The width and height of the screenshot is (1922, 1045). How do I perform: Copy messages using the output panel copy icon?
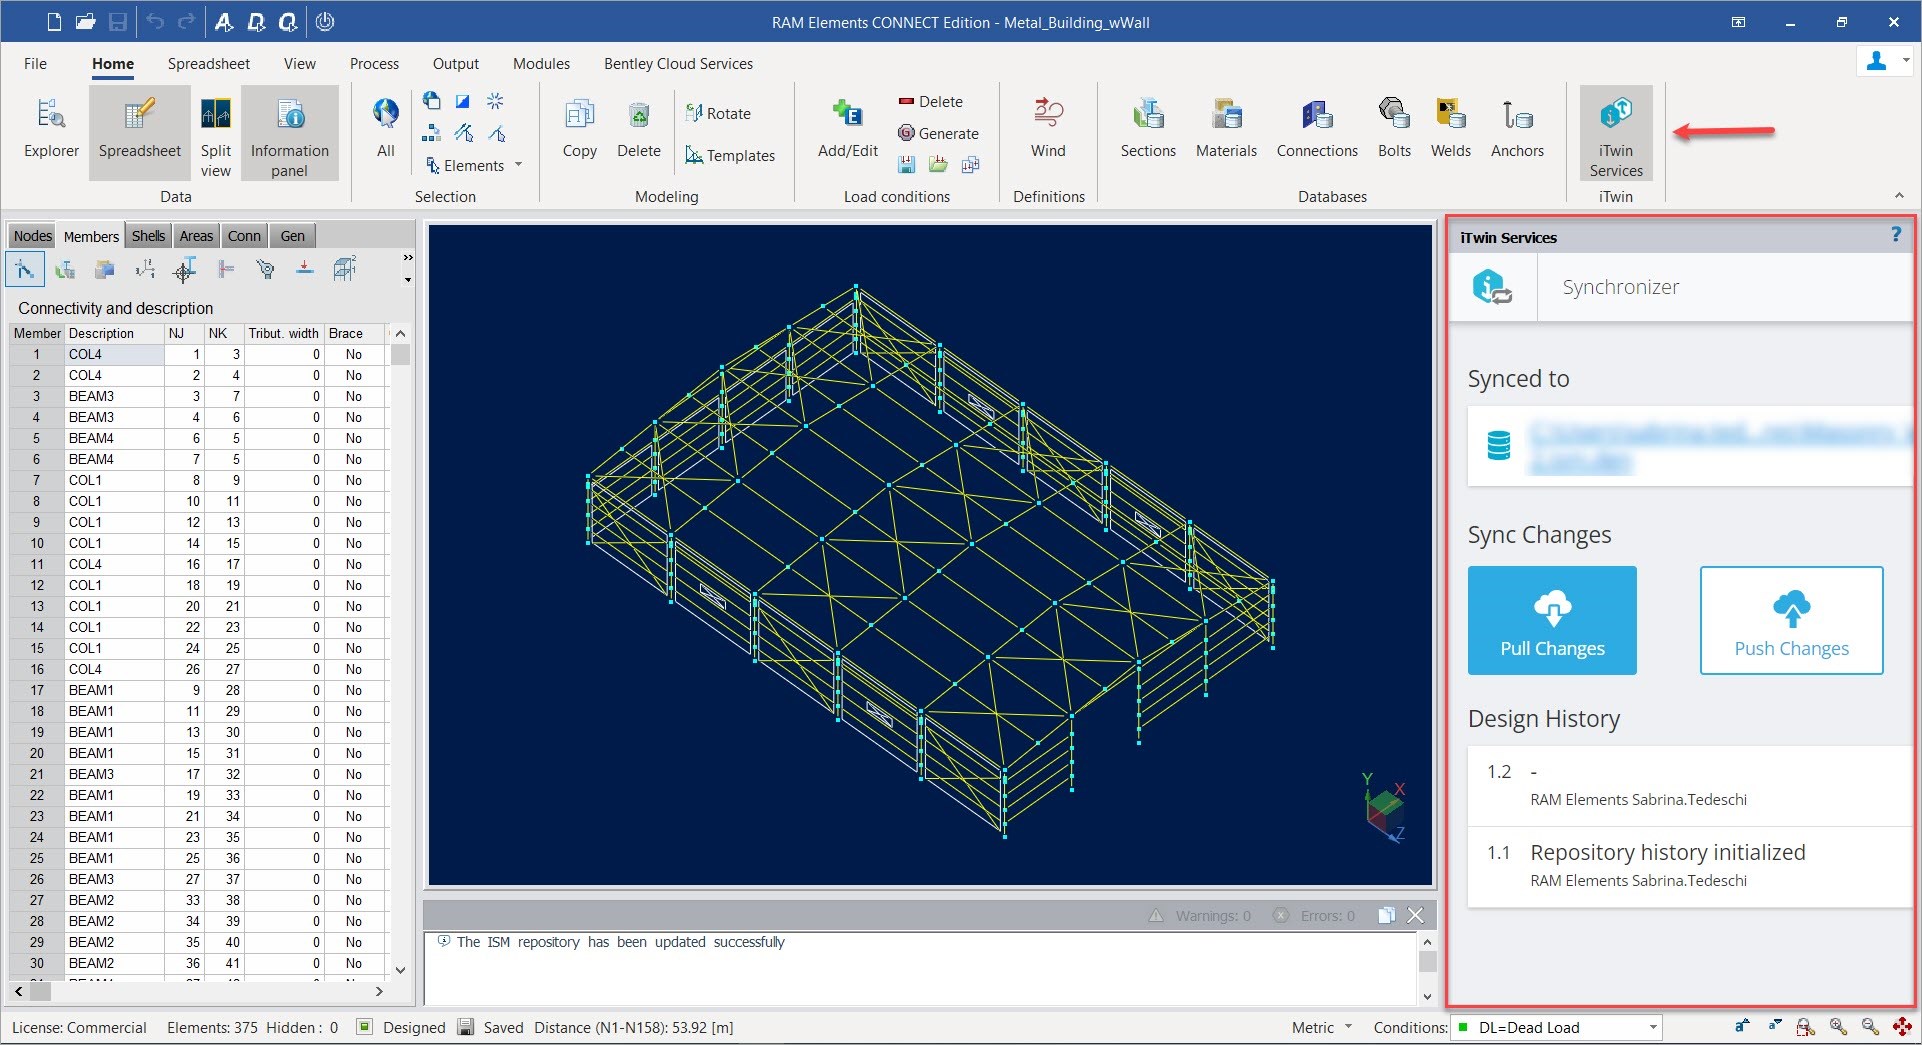(1386, 915)
